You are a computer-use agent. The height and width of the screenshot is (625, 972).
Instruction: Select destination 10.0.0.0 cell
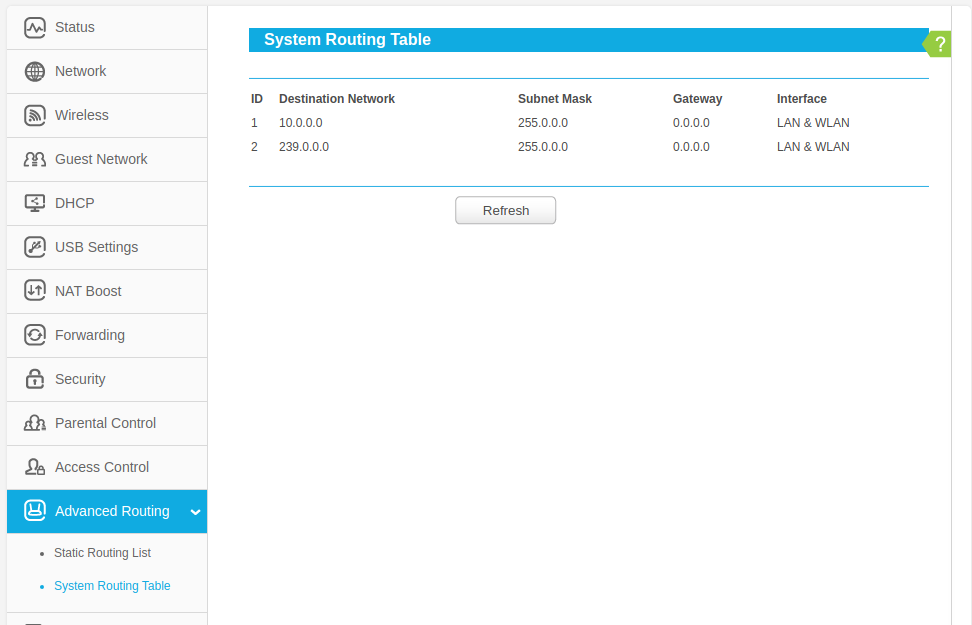(x=301, y=123)
